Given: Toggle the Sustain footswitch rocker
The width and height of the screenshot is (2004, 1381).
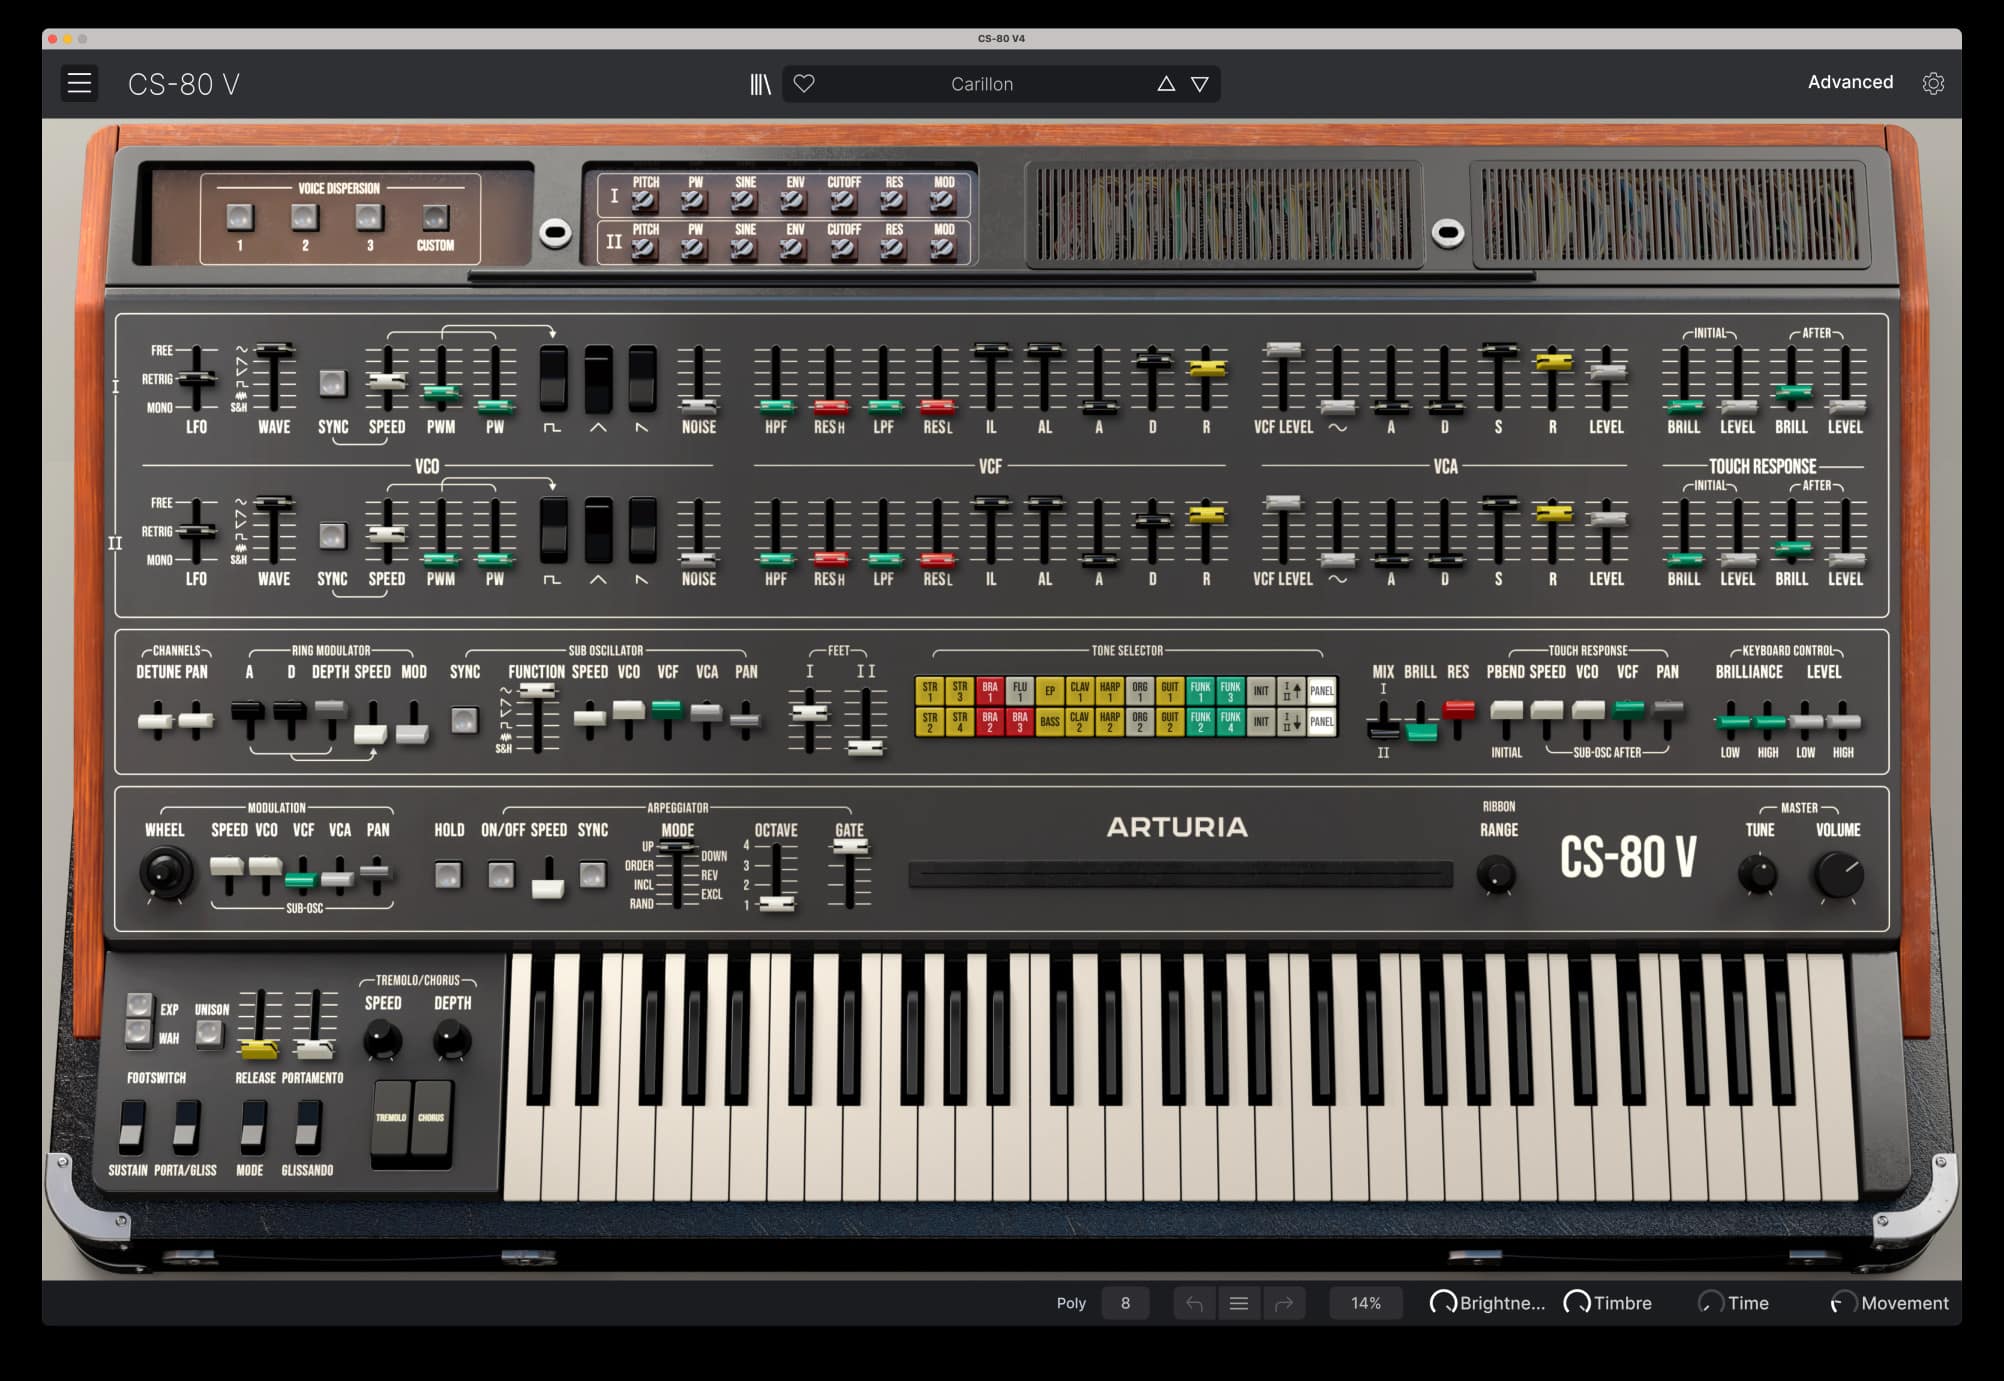Looking at the screenshot, I should (131, 1126).
